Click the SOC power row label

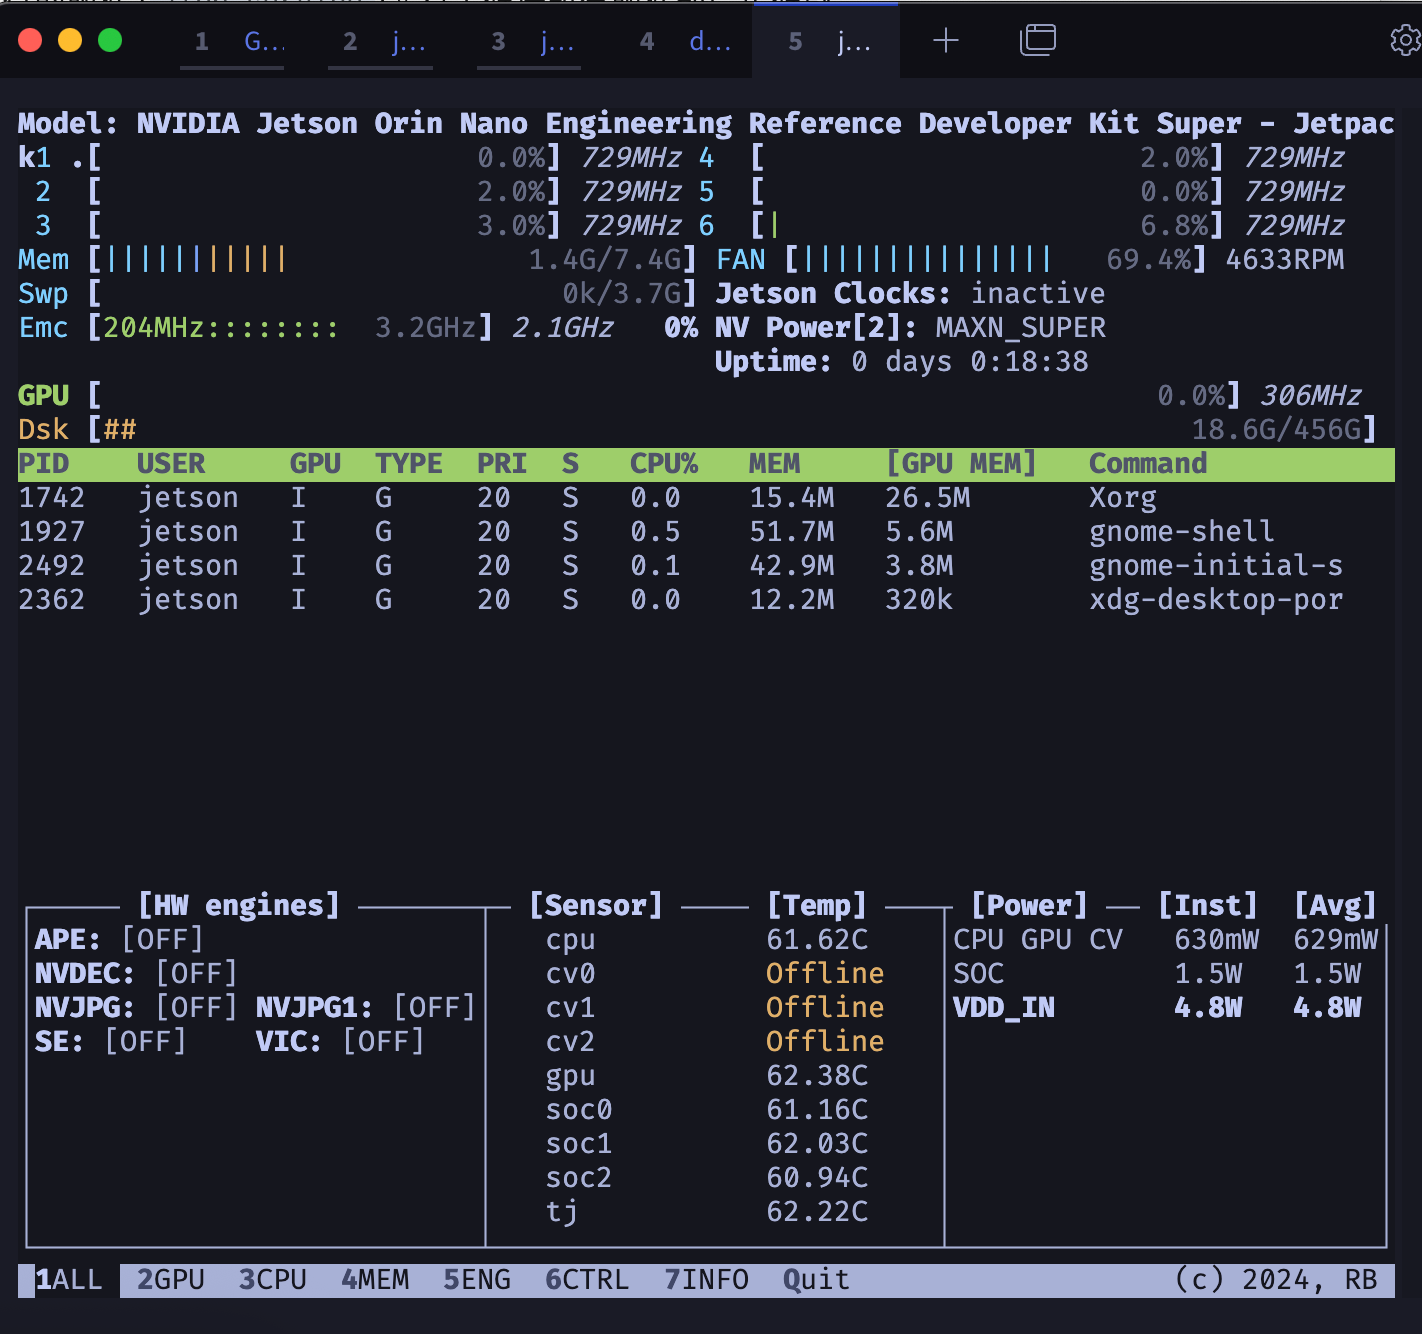click(978, 974)
